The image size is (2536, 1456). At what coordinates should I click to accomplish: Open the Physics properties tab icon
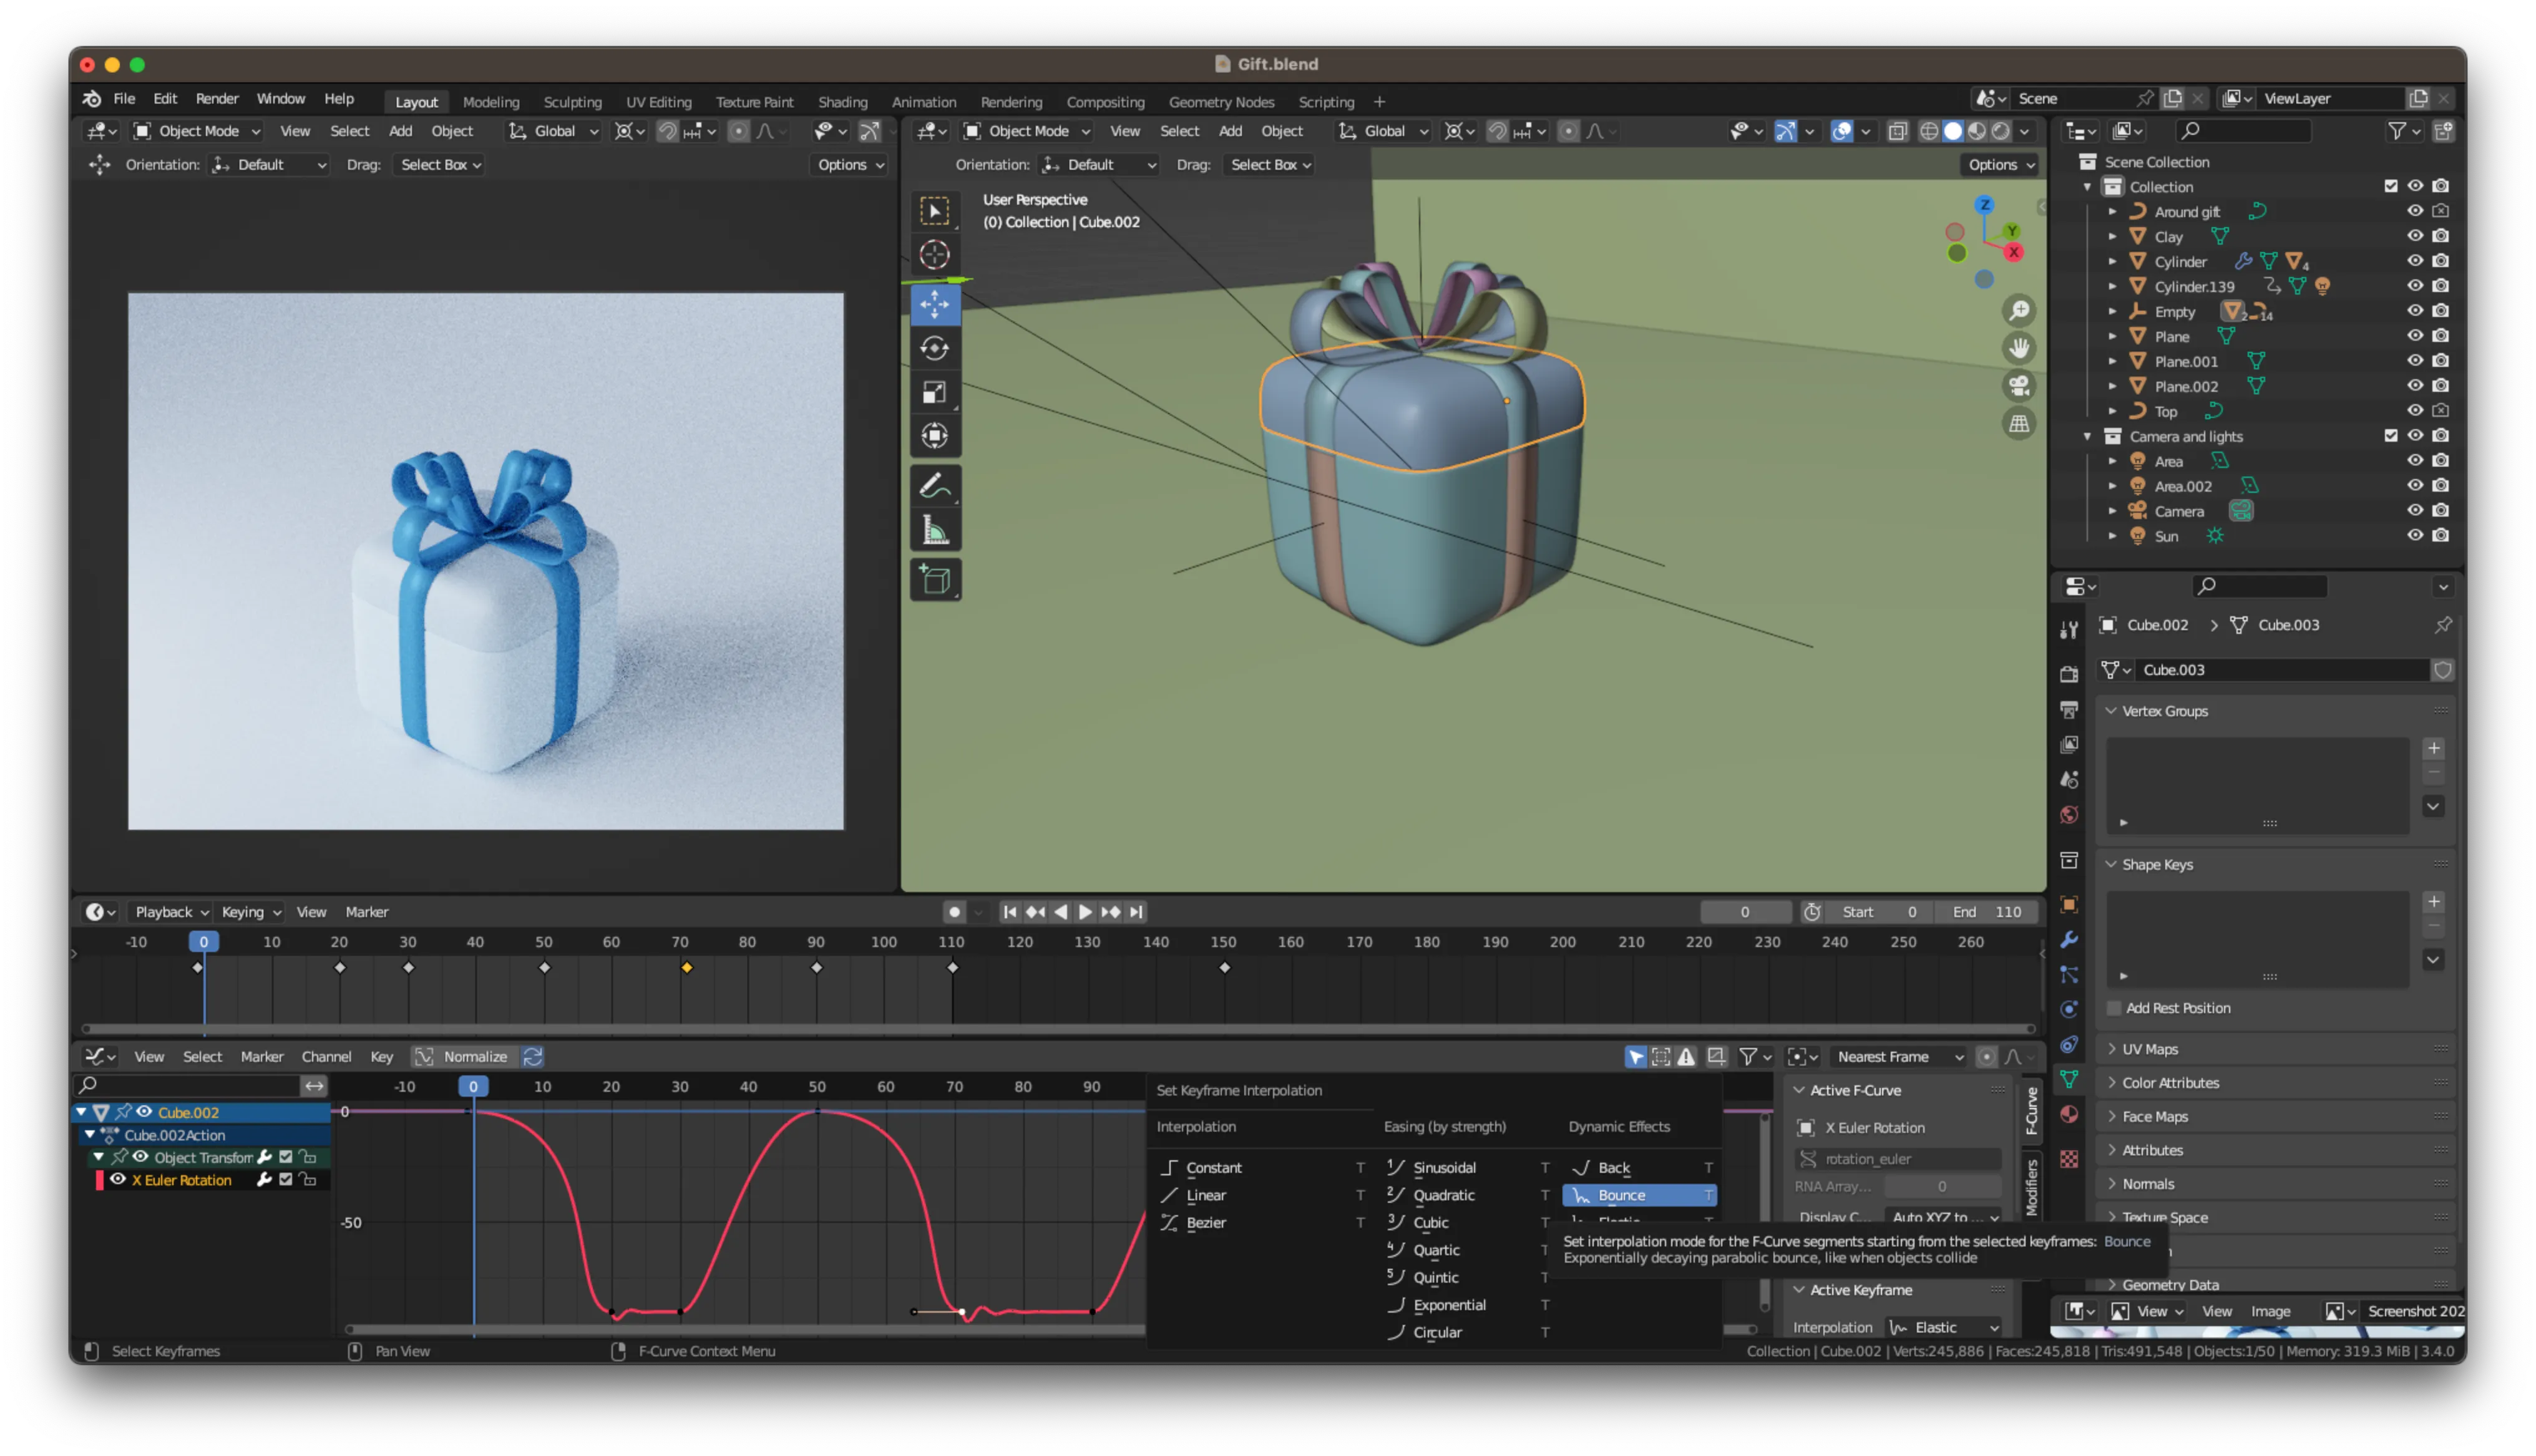[x=2068, y=1010]
